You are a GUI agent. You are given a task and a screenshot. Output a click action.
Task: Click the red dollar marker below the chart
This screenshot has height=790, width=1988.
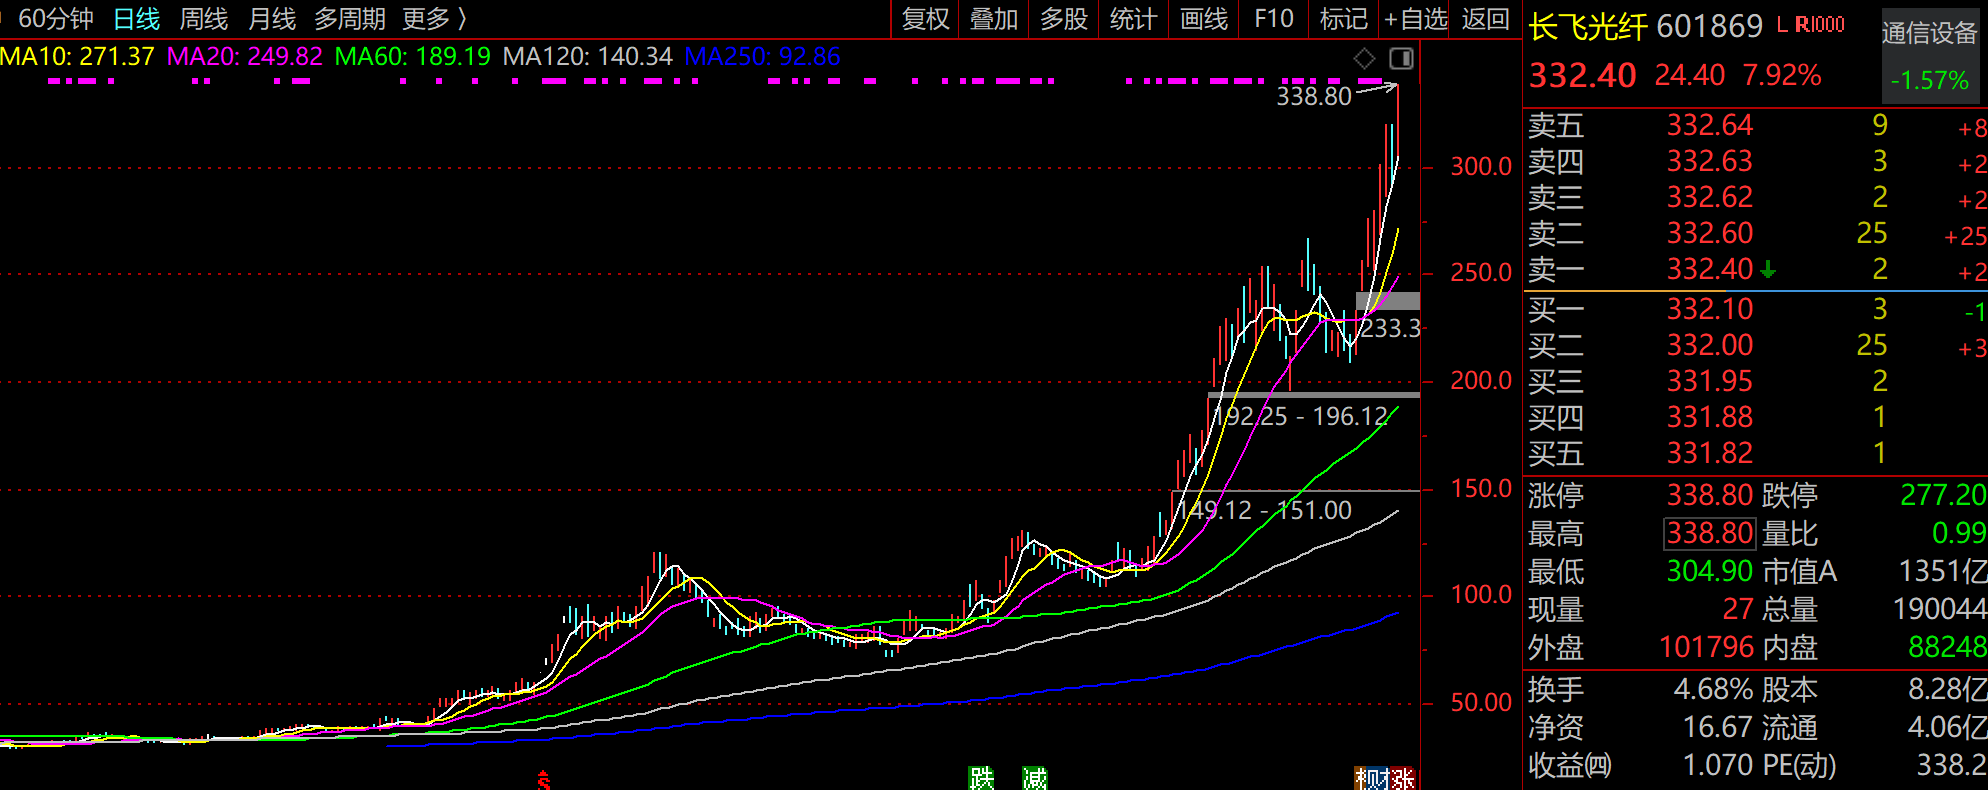[x=544, y=780]
